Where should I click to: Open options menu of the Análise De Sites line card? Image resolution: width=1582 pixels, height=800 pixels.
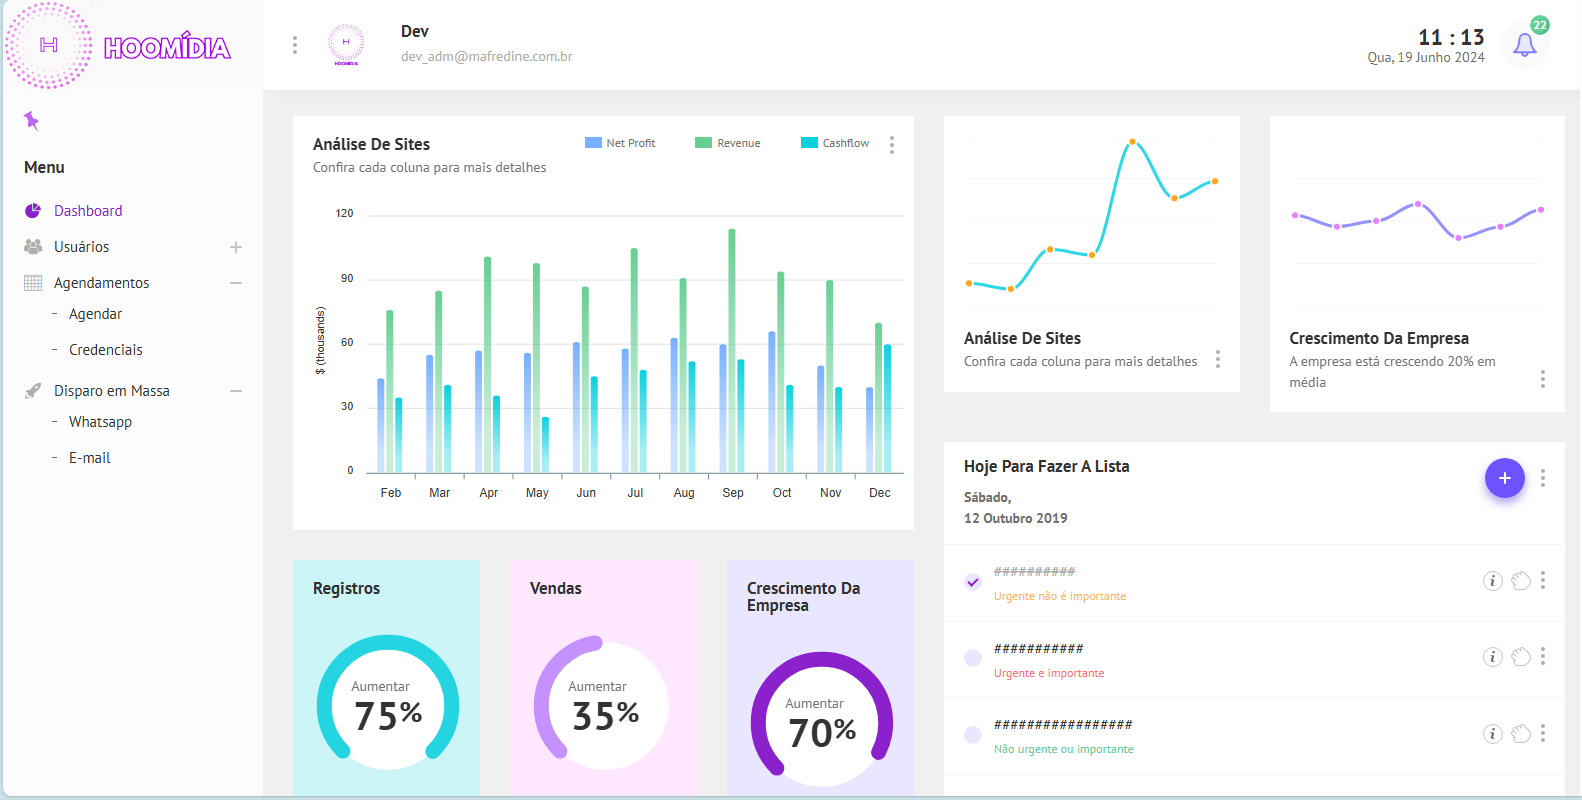click(1217, 359)
